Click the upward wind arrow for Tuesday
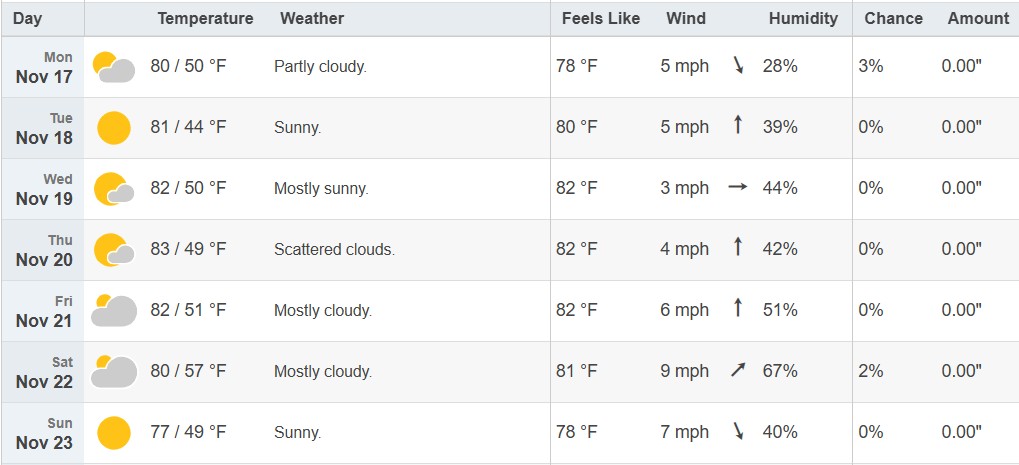Viewport: 1019px width, 465px height. pyautogui.click(x=738, y=127)
